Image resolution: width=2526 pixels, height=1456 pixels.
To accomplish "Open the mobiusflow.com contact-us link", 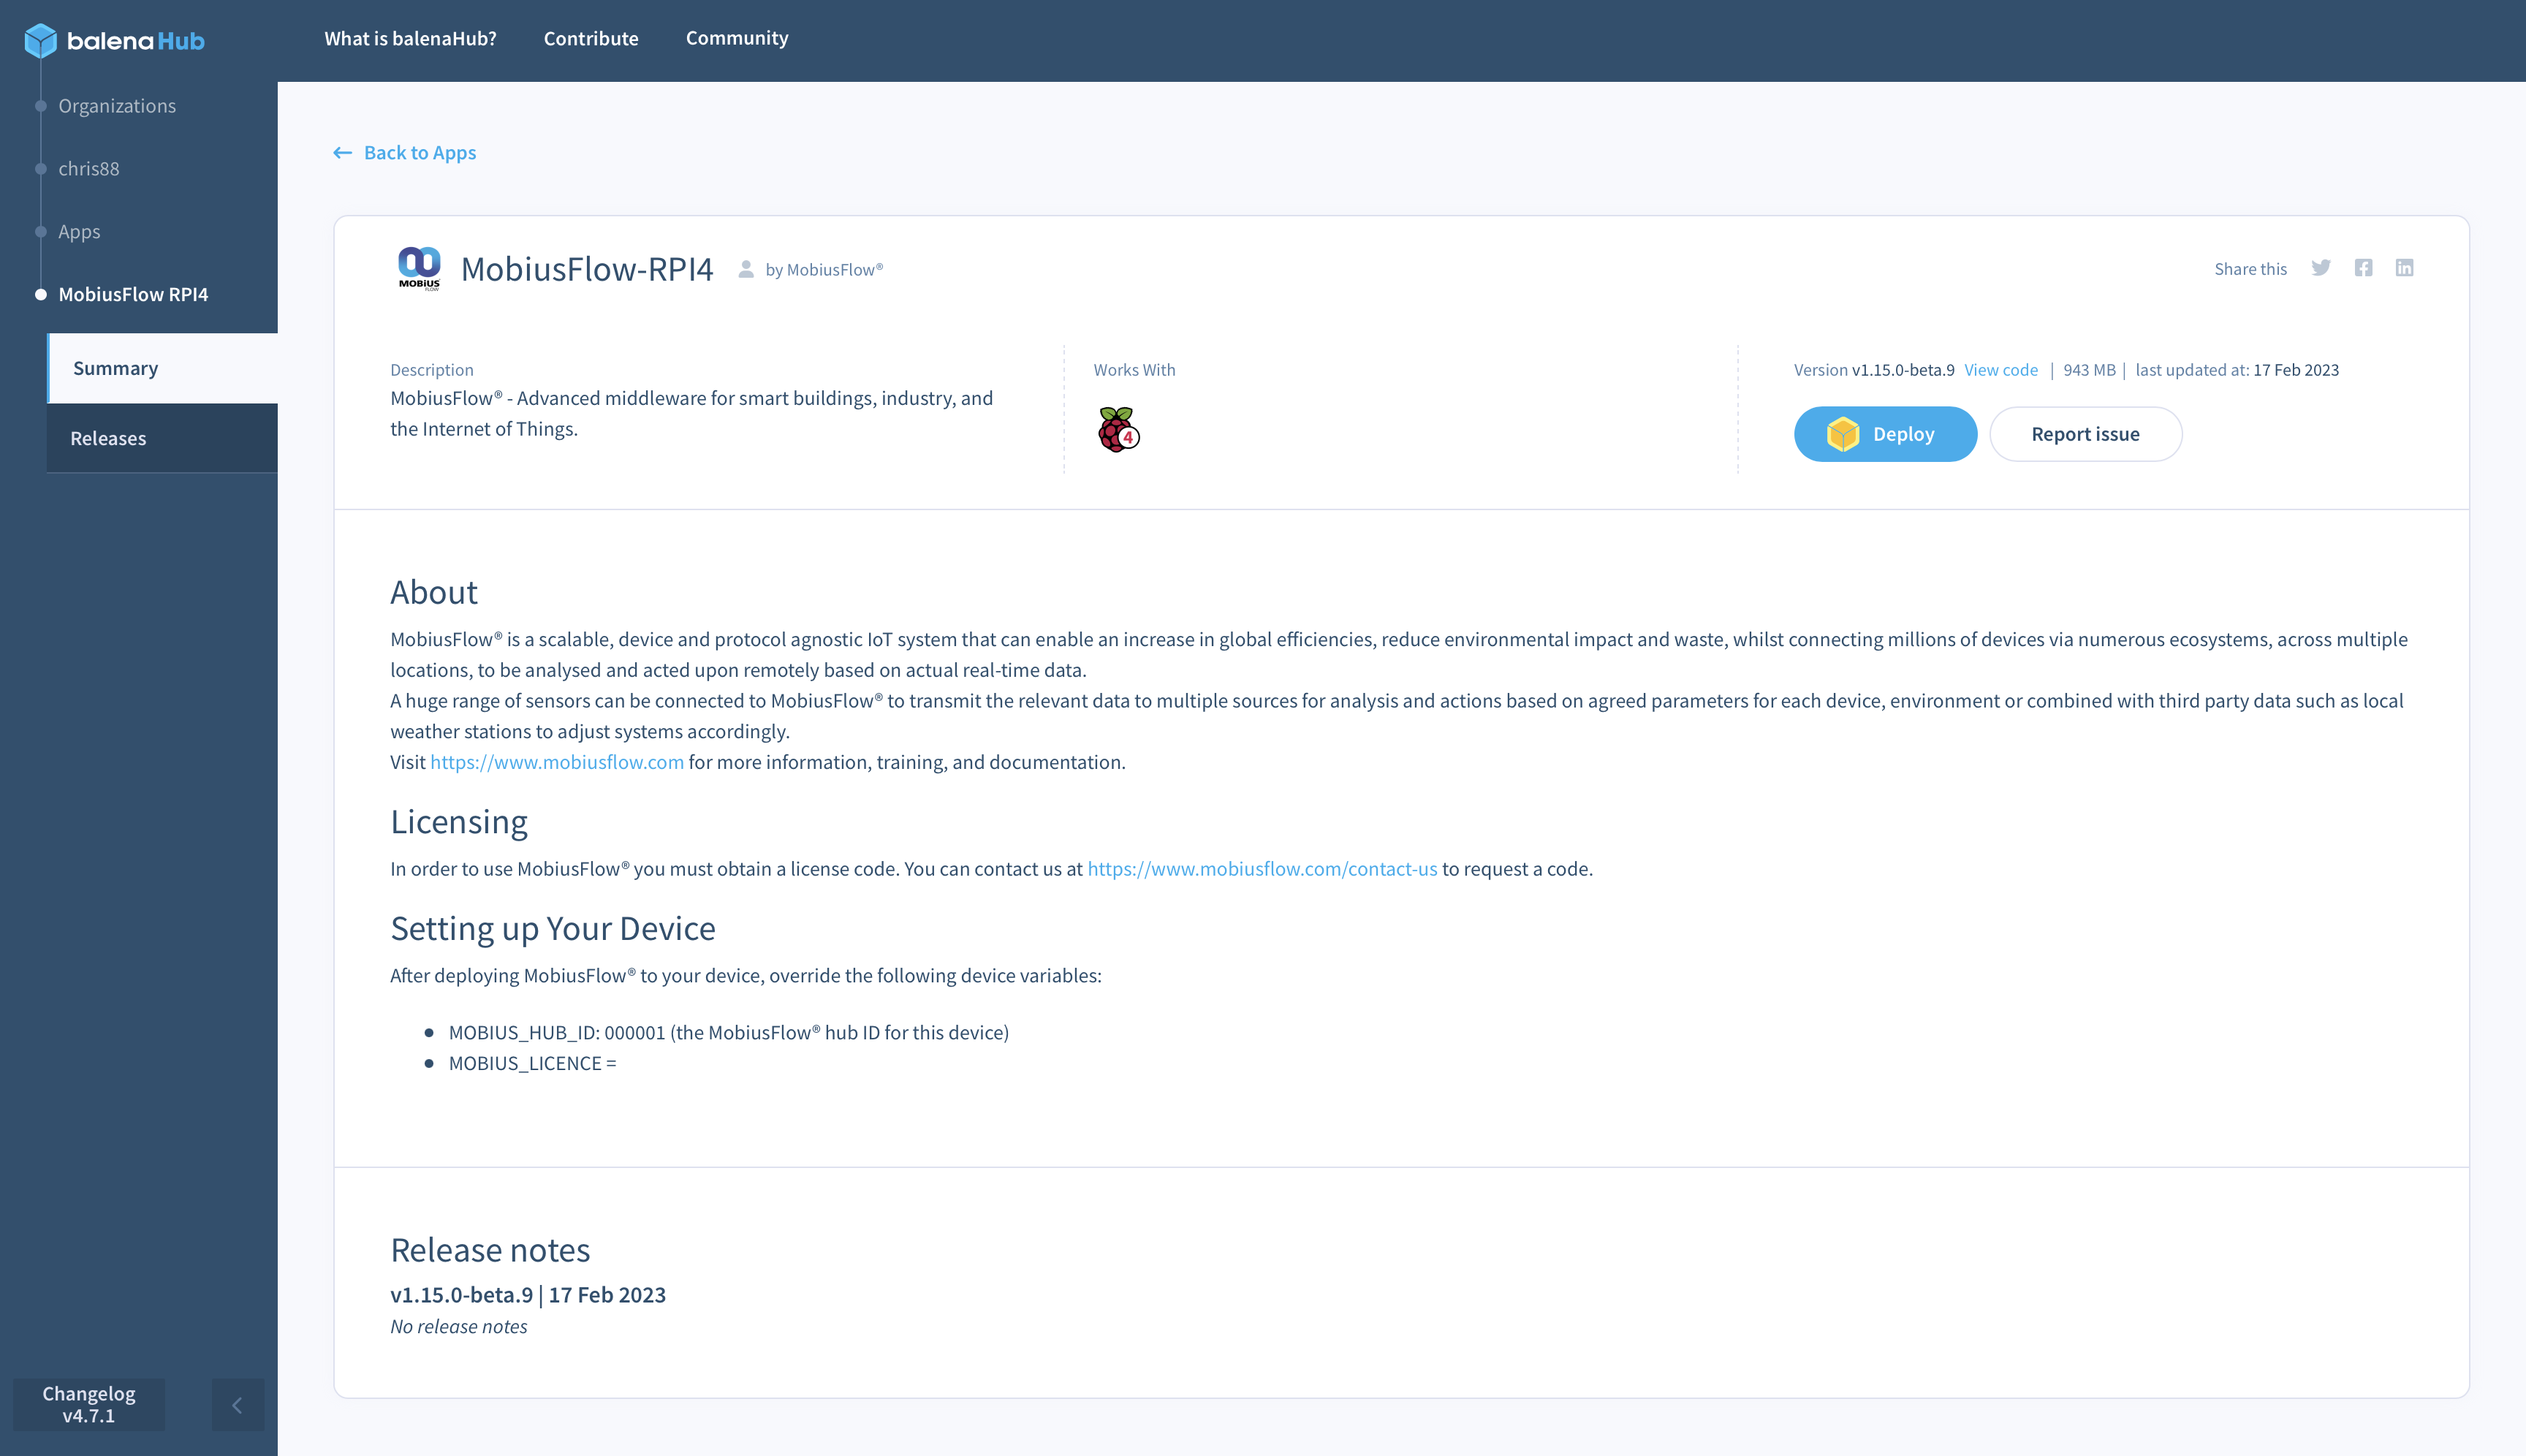I will pyautogui.click(x=1262, y=869).
